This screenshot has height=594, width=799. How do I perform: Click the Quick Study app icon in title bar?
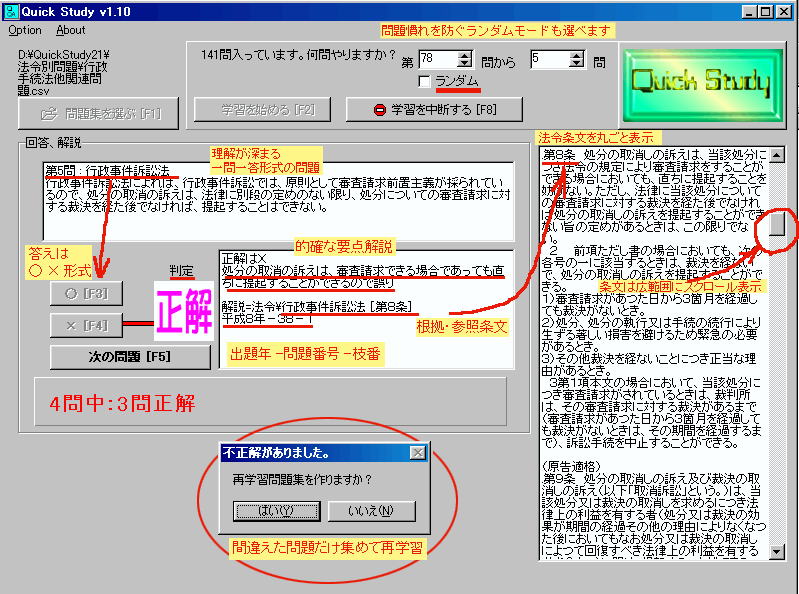[x=11, y=12]
